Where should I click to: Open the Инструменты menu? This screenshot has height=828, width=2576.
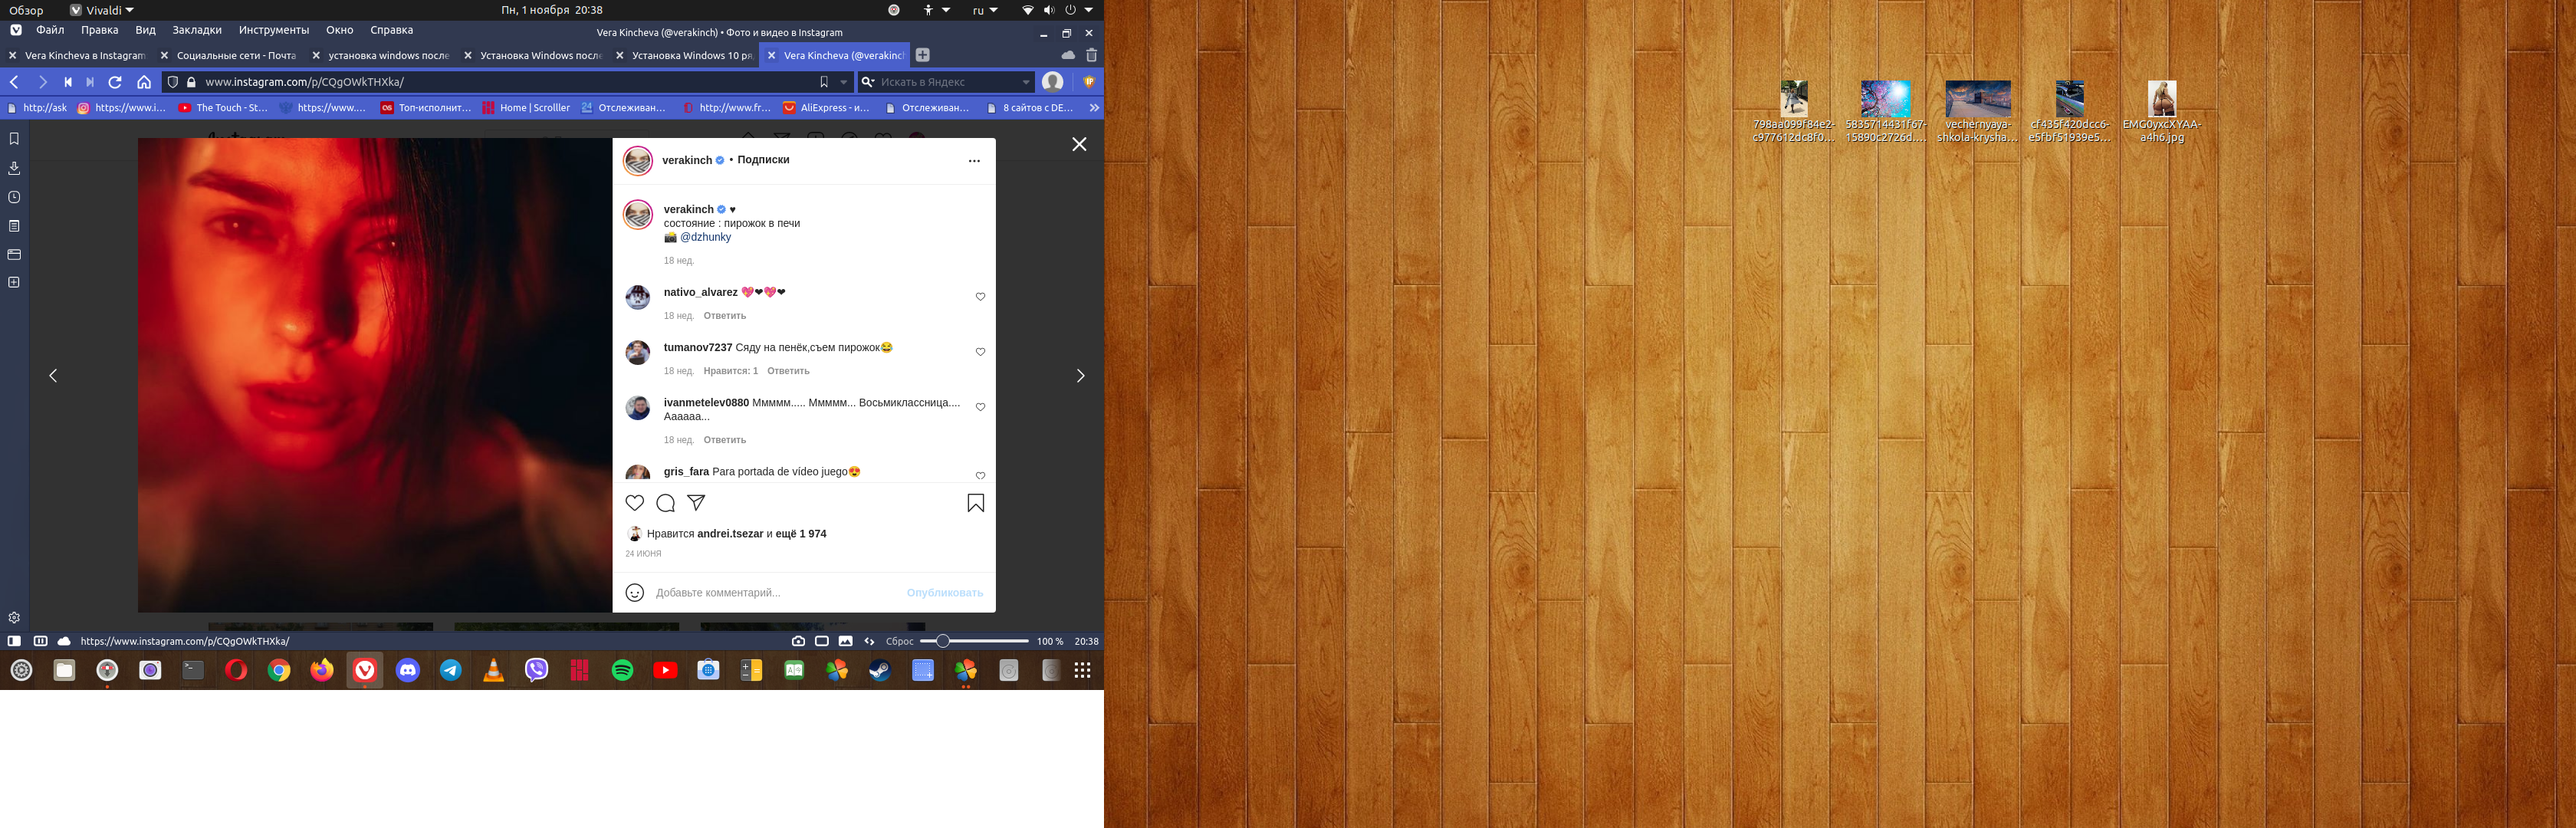click(274, 30)
